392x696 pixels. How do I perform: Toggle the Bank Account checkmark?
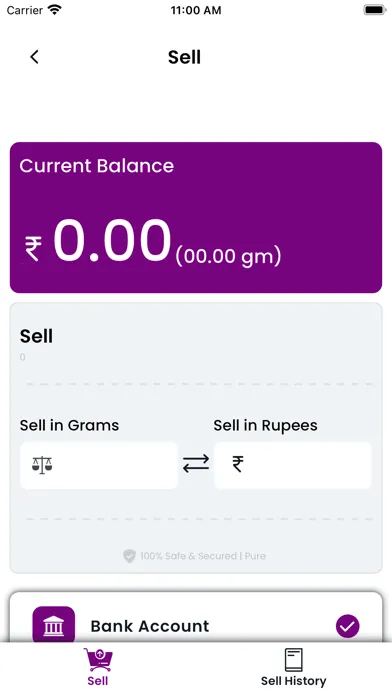[x=348, y=626]
